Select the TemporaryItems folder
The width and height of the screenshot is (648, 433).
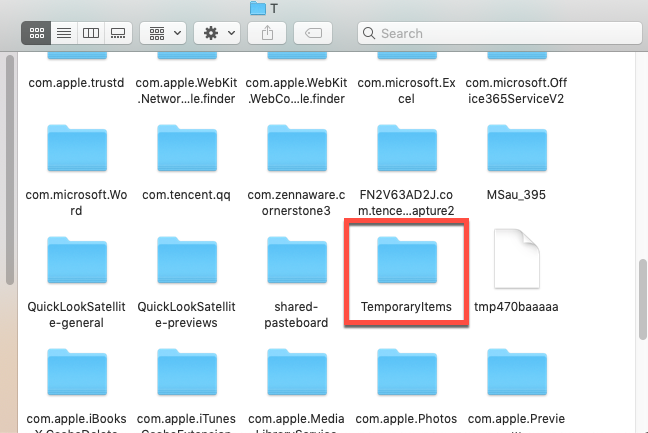(x=405, y=263)
